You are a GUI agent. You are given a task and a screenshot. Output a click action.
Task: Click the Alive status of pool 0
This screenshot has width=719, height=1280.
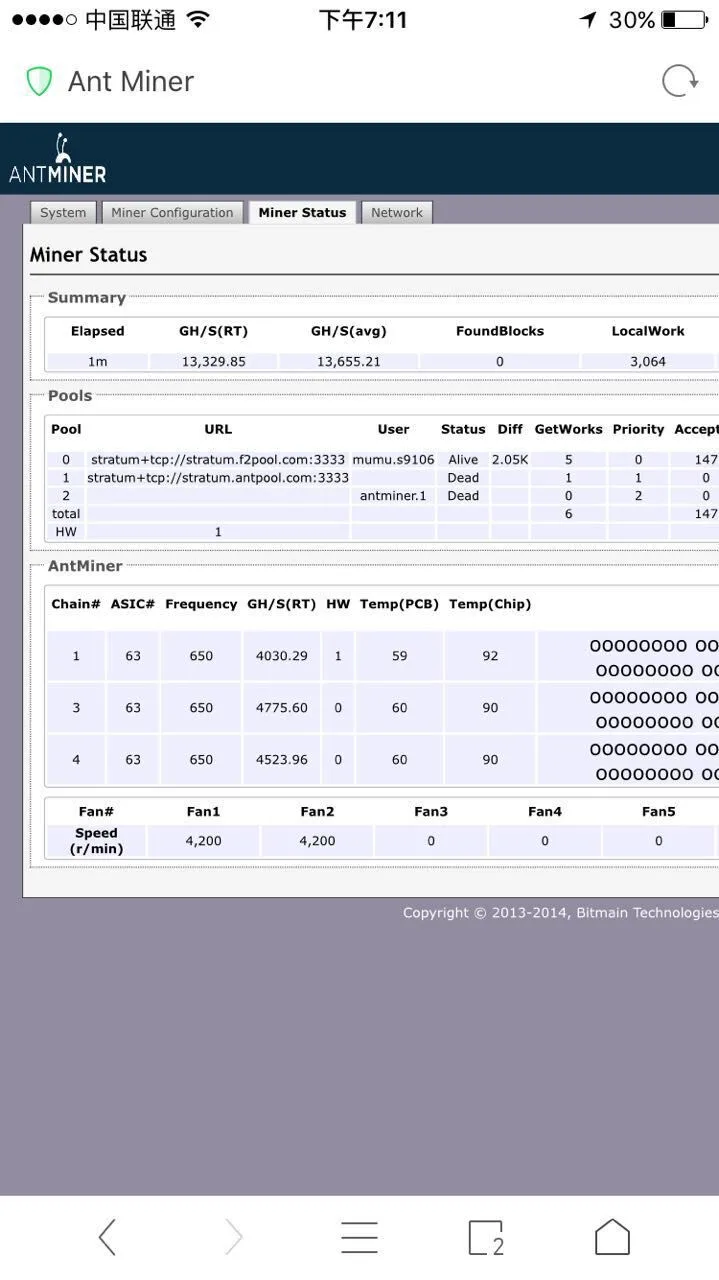[463, 460]
